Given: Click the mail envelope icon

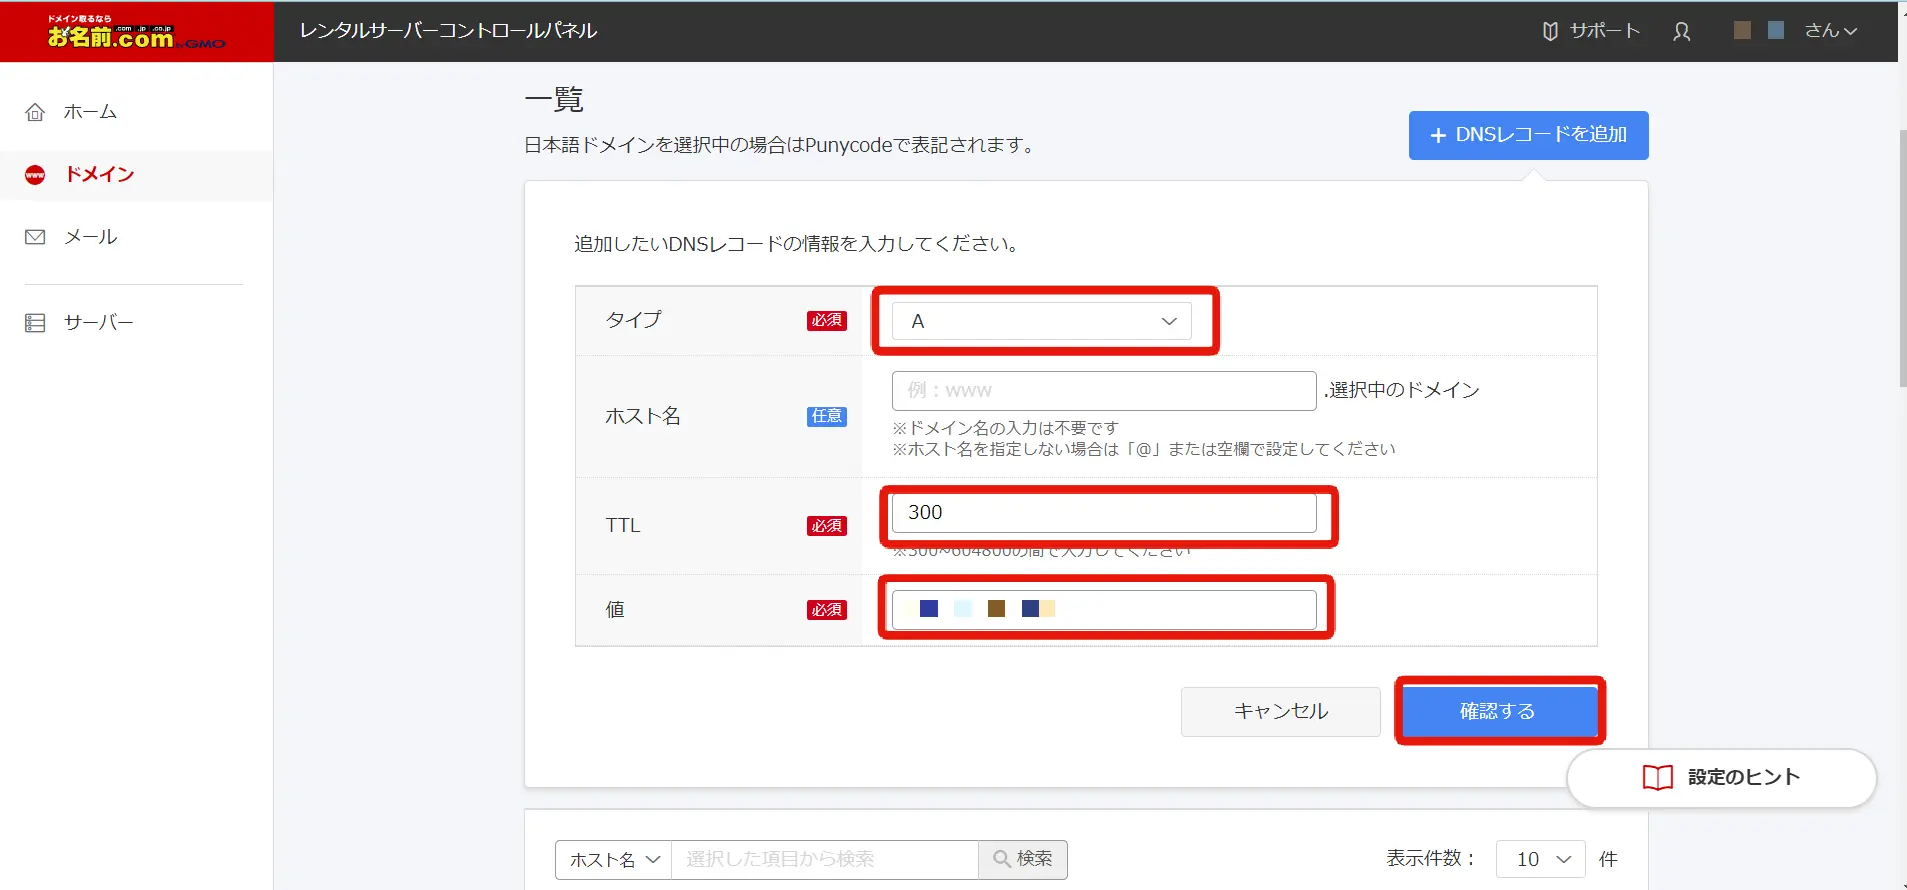Looking at the screenshot, I should 35,237.
